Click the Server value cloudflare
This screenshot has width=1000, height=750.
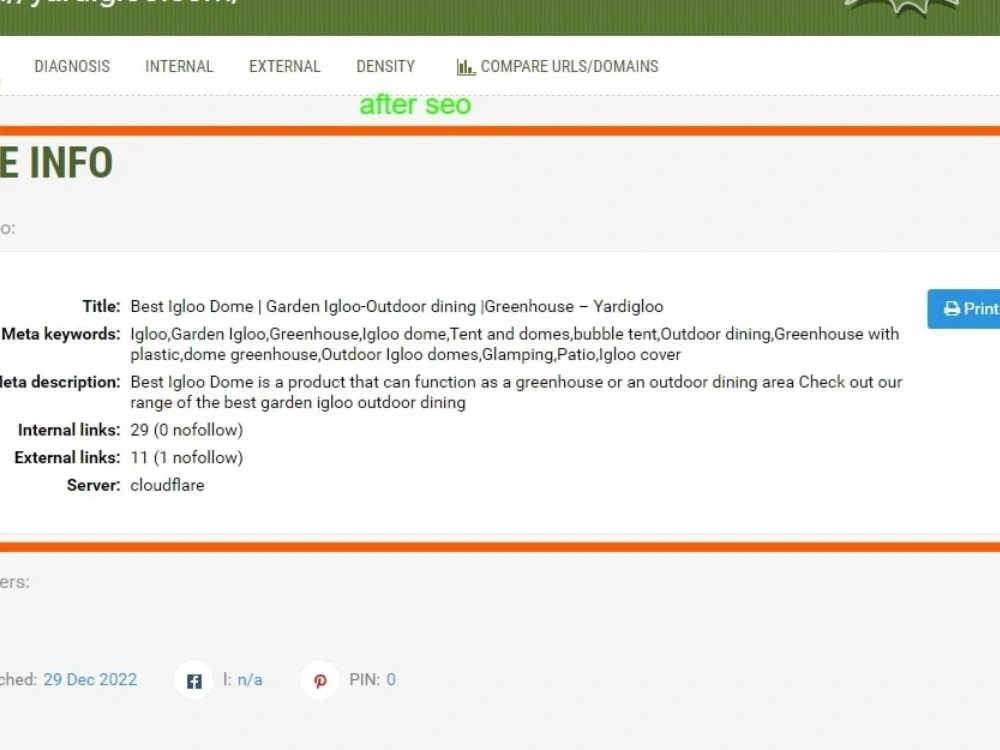point(167,485)
